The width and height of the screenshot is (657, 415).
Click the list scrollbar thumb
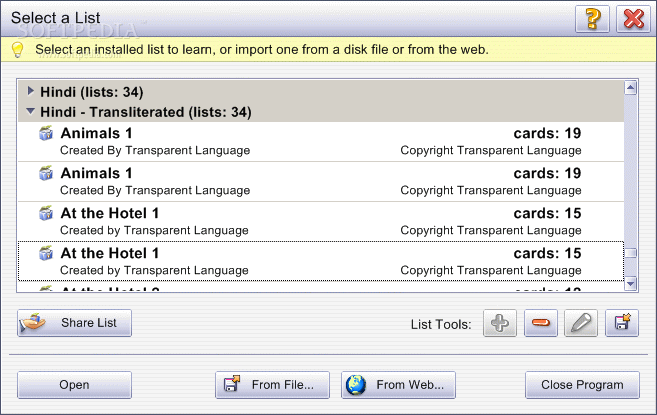(631, 253)
